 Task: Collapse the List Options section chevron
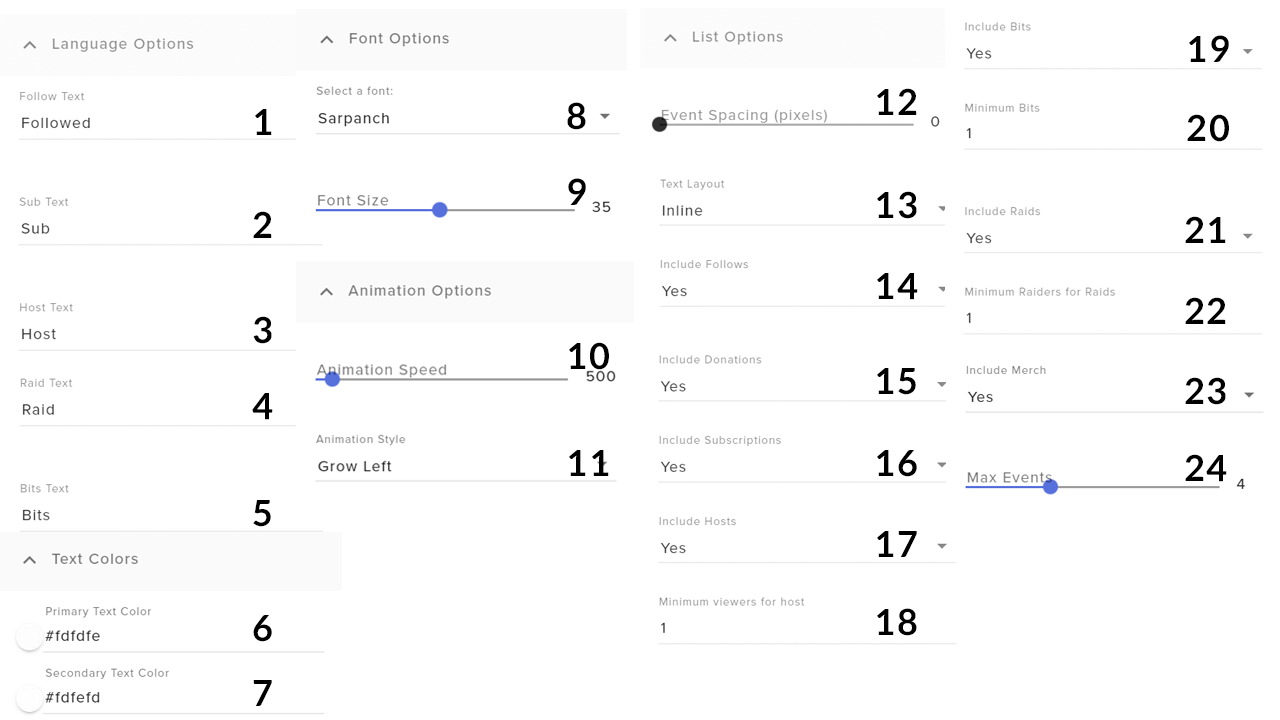[670, 37]
